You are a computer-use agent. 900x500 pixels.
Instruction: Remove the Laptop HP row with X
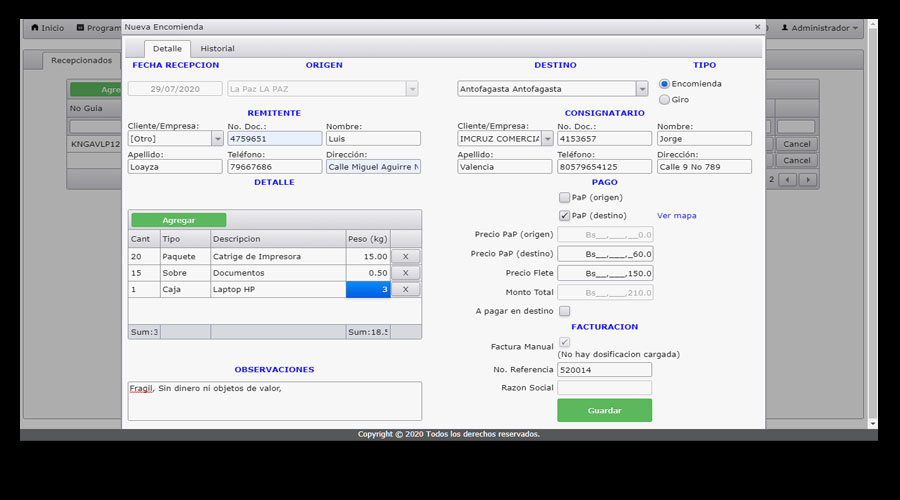[x=405, y=289]
